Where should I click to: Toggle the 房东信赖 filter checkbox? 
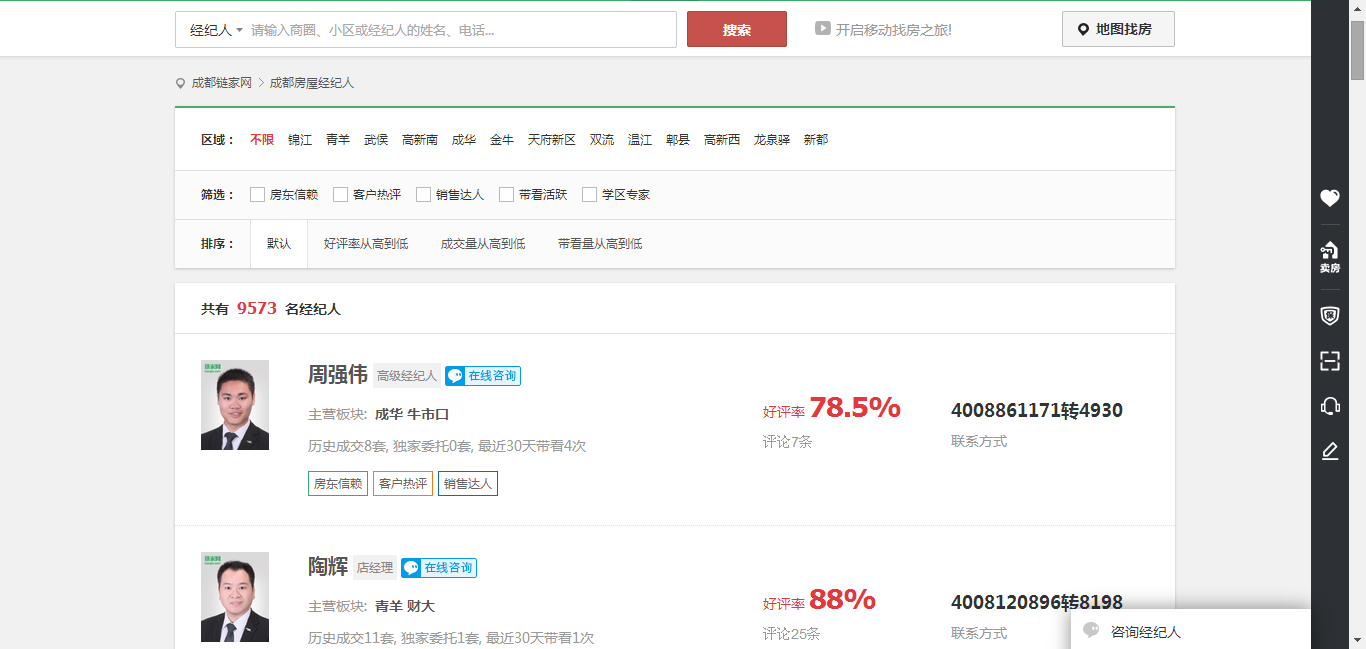[257, 195]
